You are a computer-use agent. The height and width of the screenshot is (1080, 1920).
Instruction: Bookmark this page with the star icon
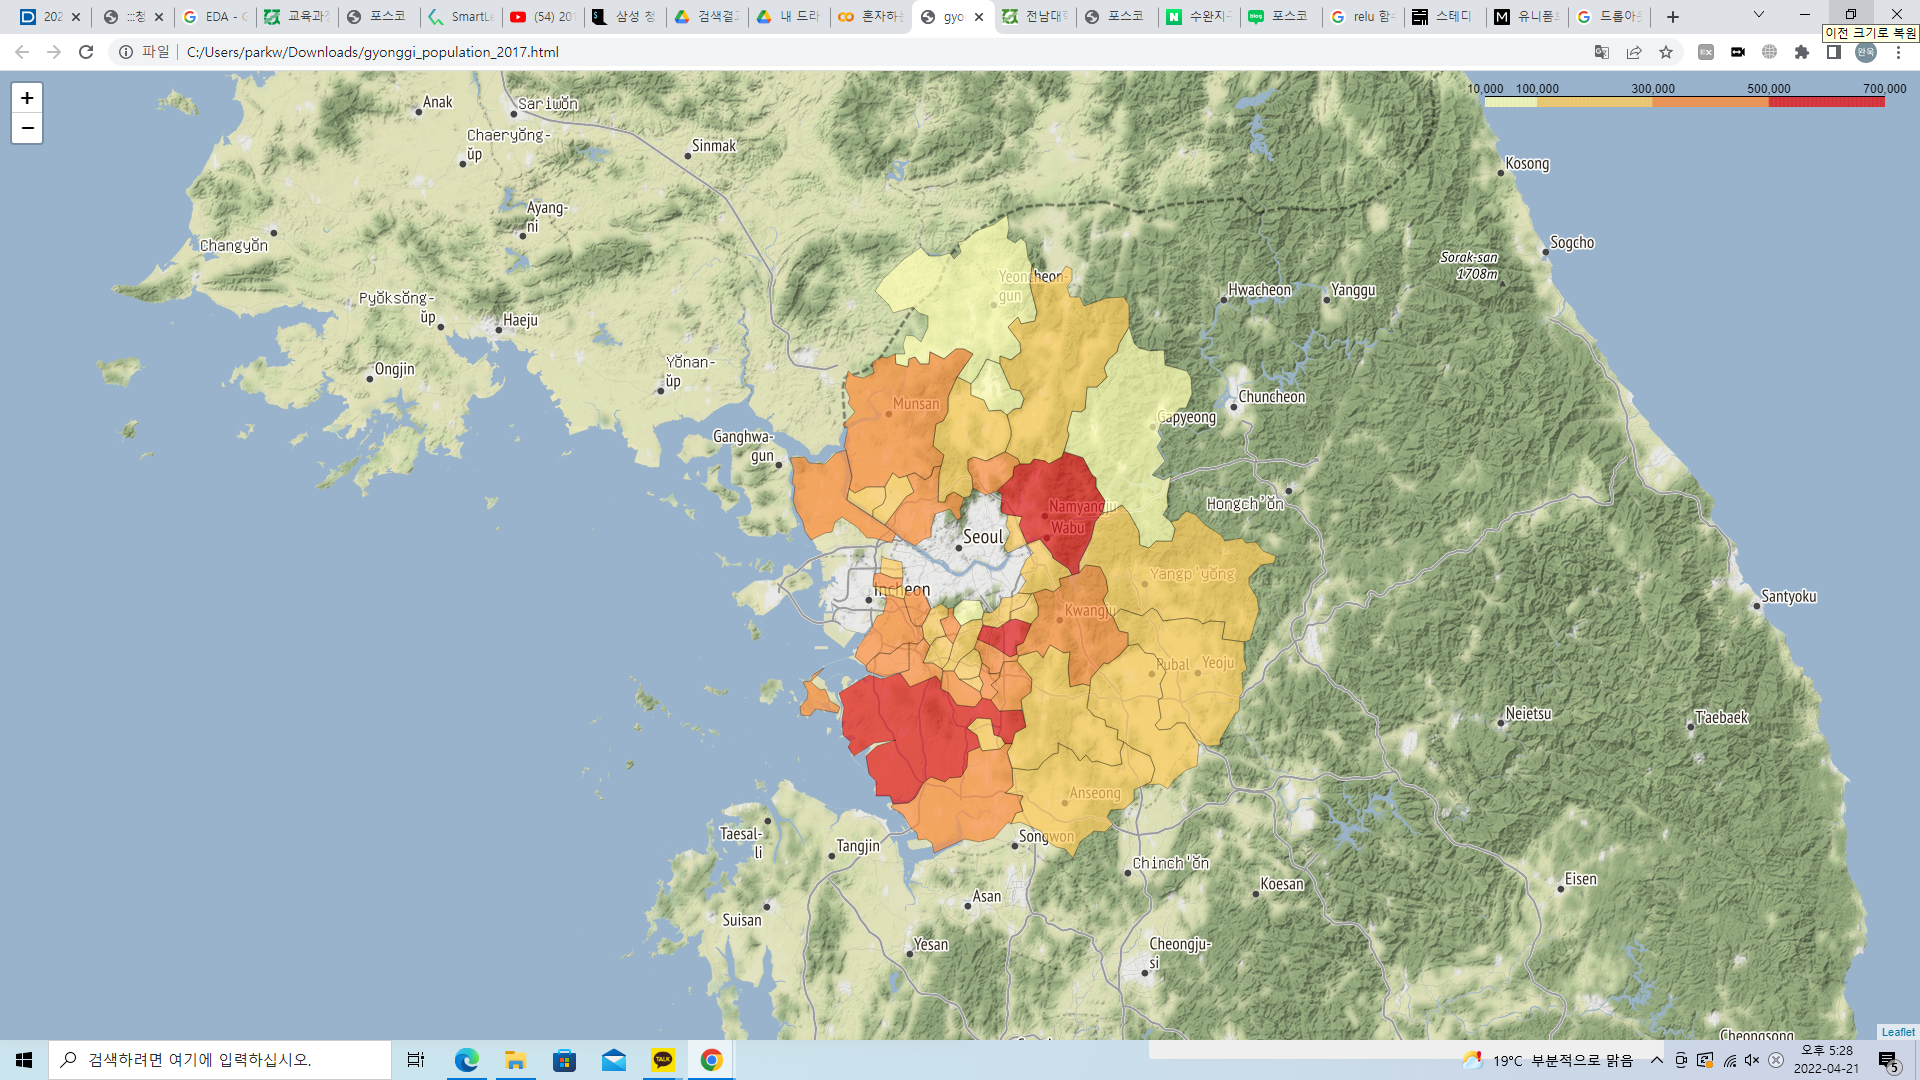click(1666, 52)
